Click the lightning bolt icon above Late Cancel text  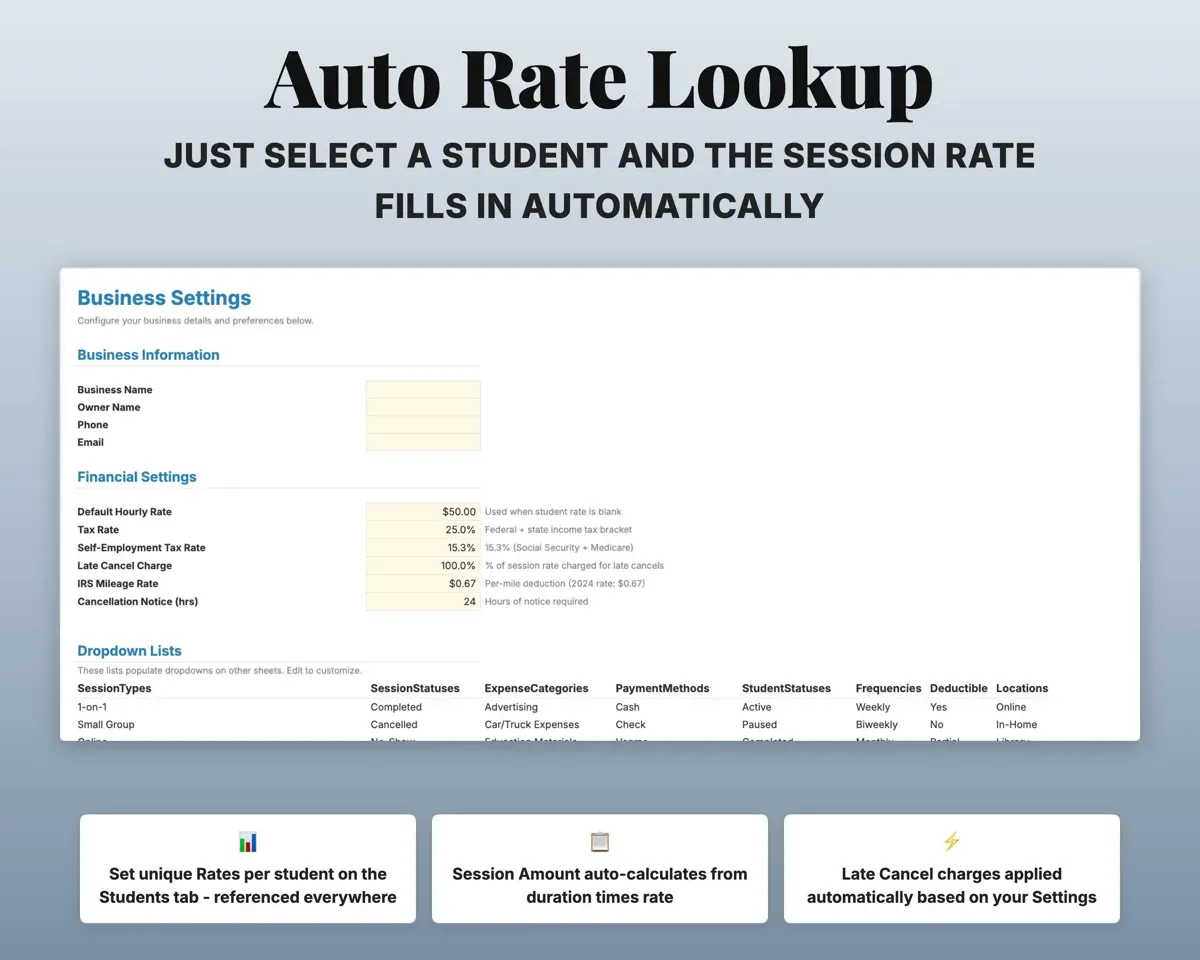pyautogui.click(x=951, y=842)
